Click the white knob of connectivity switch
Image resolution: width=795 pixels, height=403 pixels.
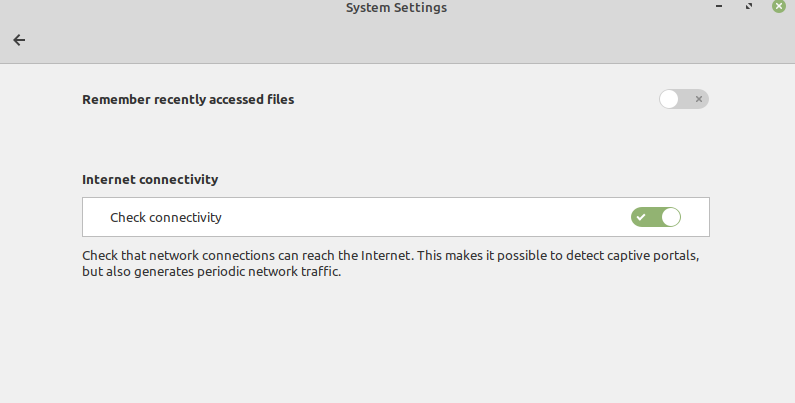(x=670, y=217)
